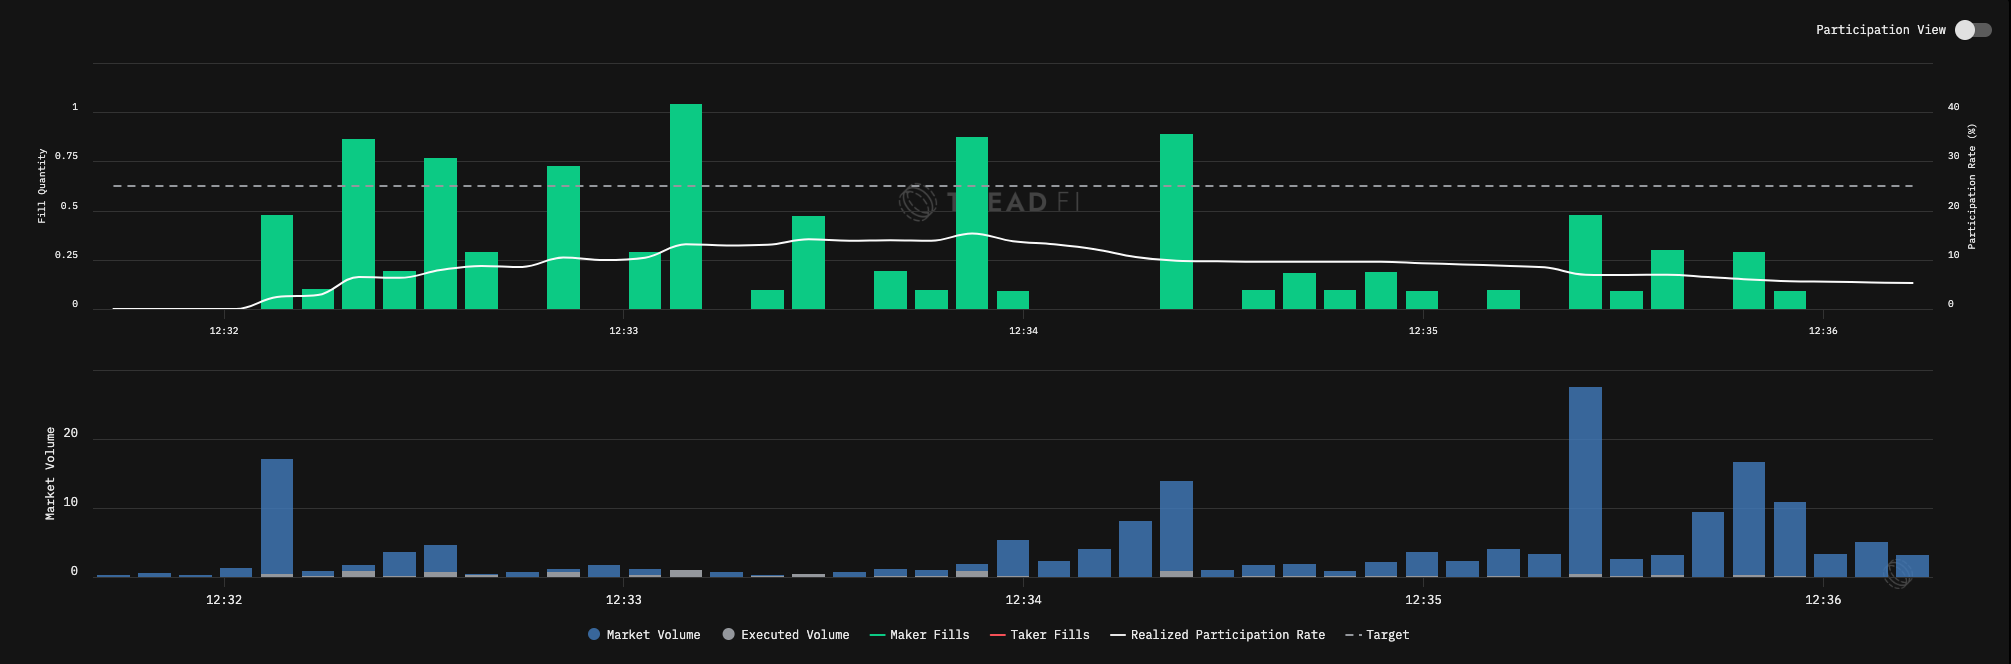The height and width of the screenshot is (664, 2011).
Task: Toggle Taker Fills legend red line marker
Action: point(997,635)
